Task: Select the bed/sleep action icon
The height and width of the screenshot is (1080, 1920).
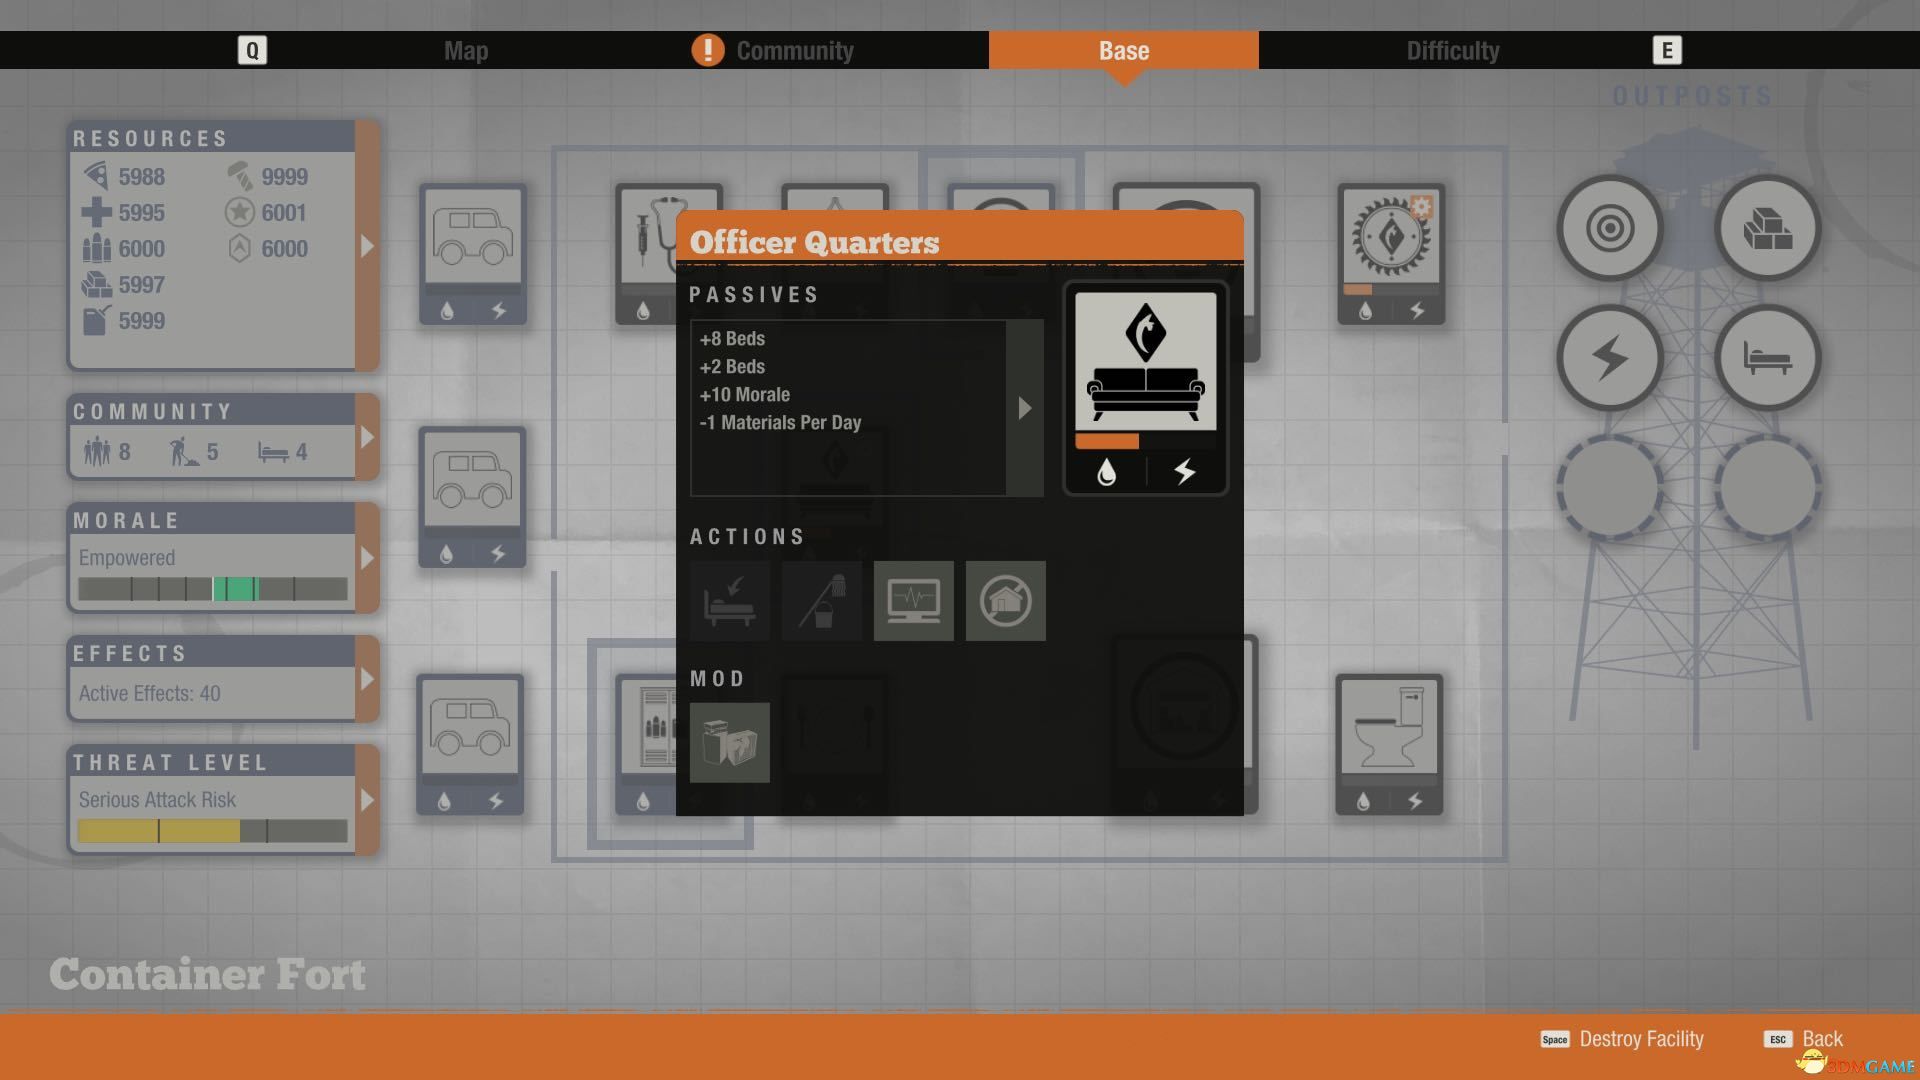Action: pyautogui.click(x=729, y=599)
